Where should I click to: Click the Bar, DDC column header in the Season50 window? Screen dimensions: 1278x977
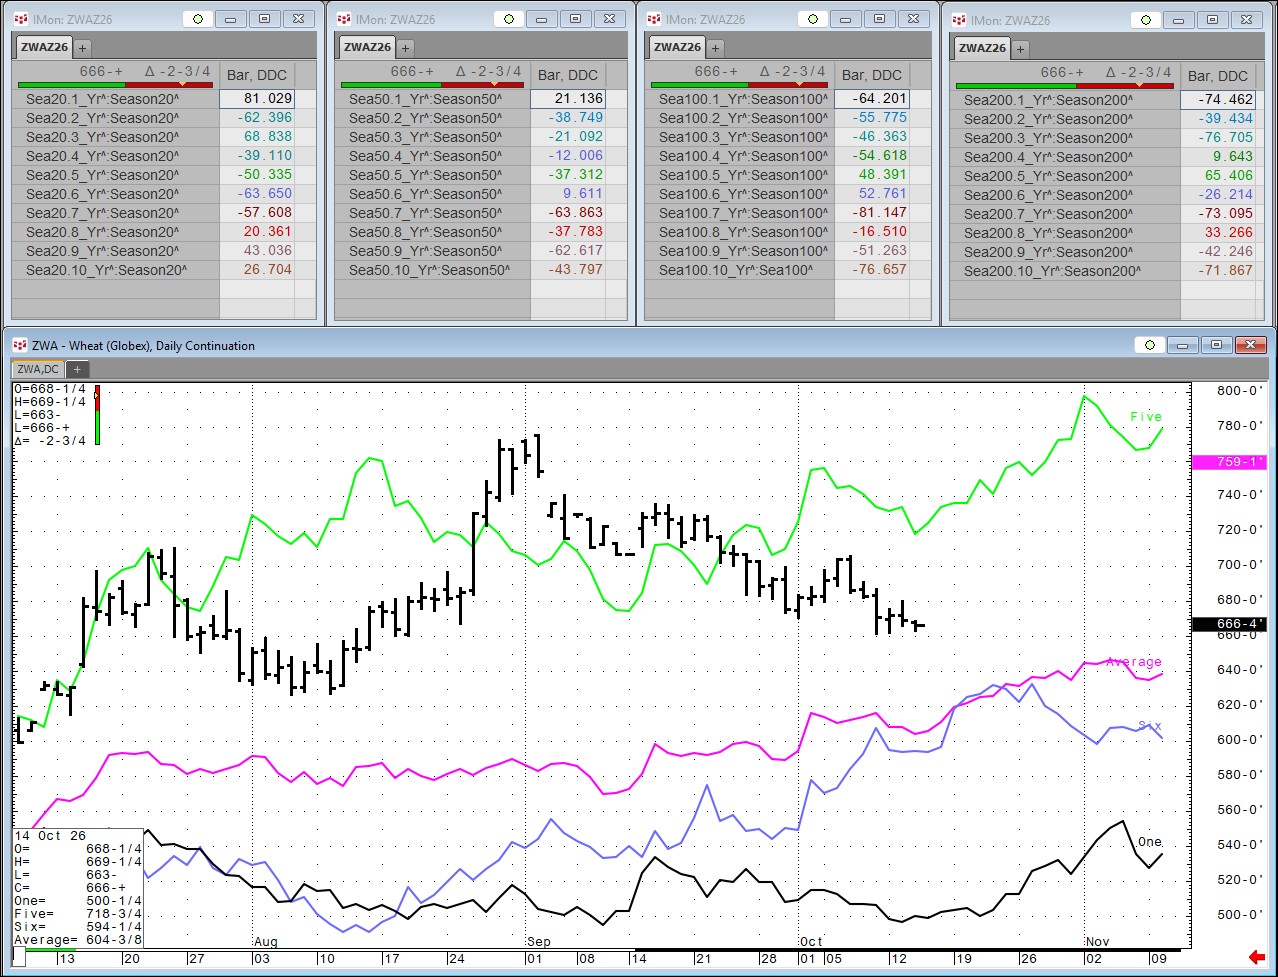[x=568, y=75]
